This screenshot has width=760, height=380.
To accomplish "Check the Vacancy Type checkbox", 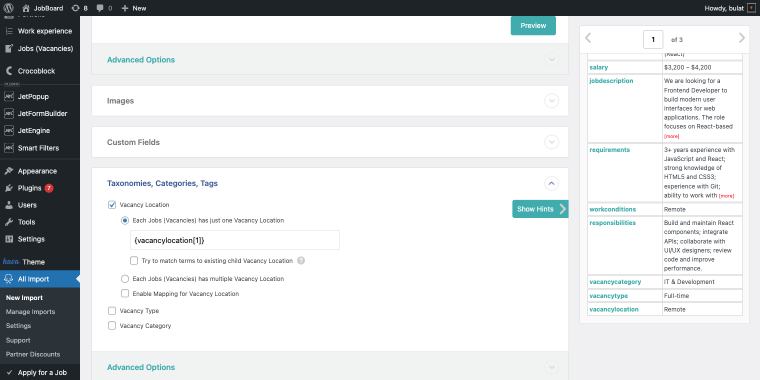I will 112,311.
